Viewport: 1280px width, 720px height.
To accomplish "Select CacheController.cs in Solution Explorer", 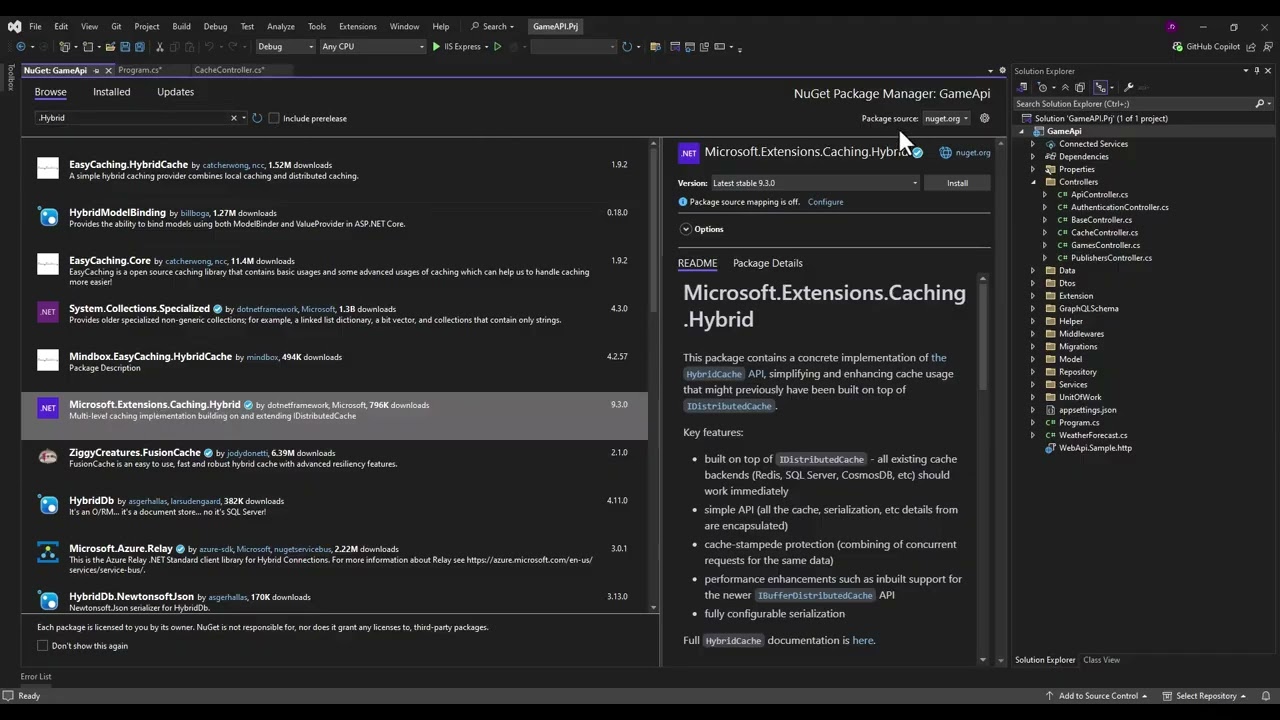I will point(1104,233).
